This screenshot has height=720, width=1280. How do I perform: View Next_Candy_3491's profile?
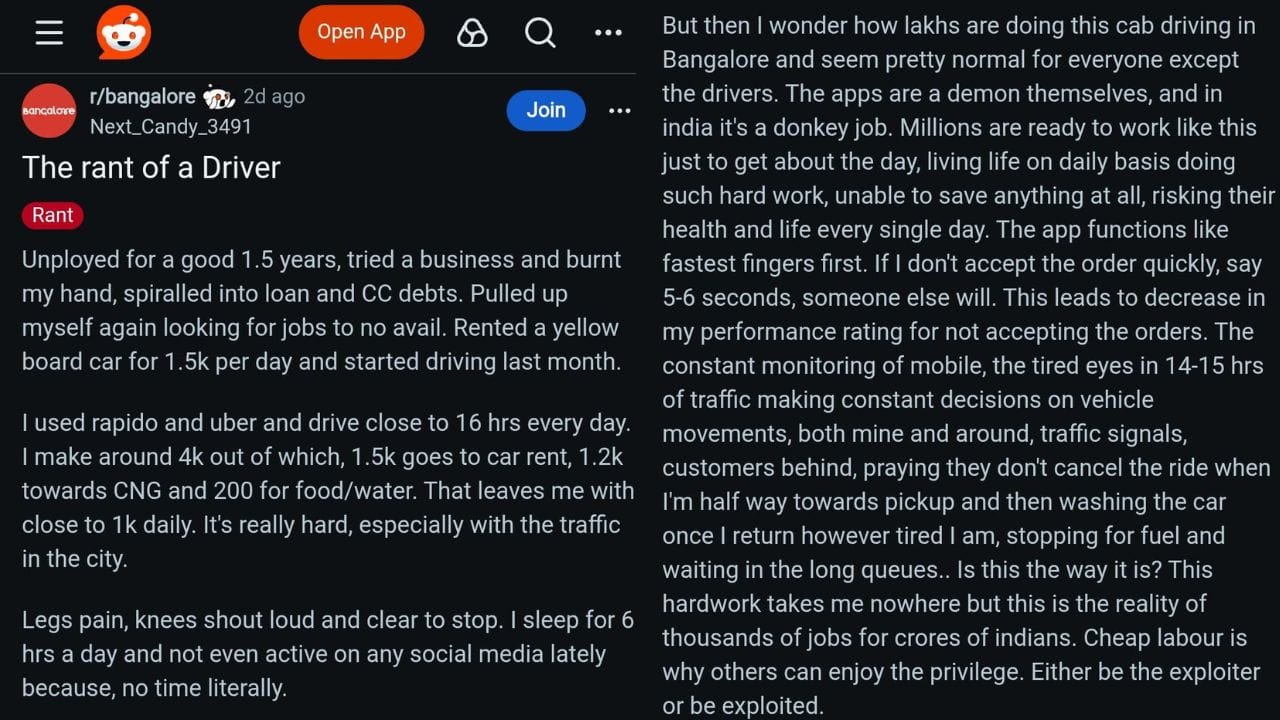(170, 127)
